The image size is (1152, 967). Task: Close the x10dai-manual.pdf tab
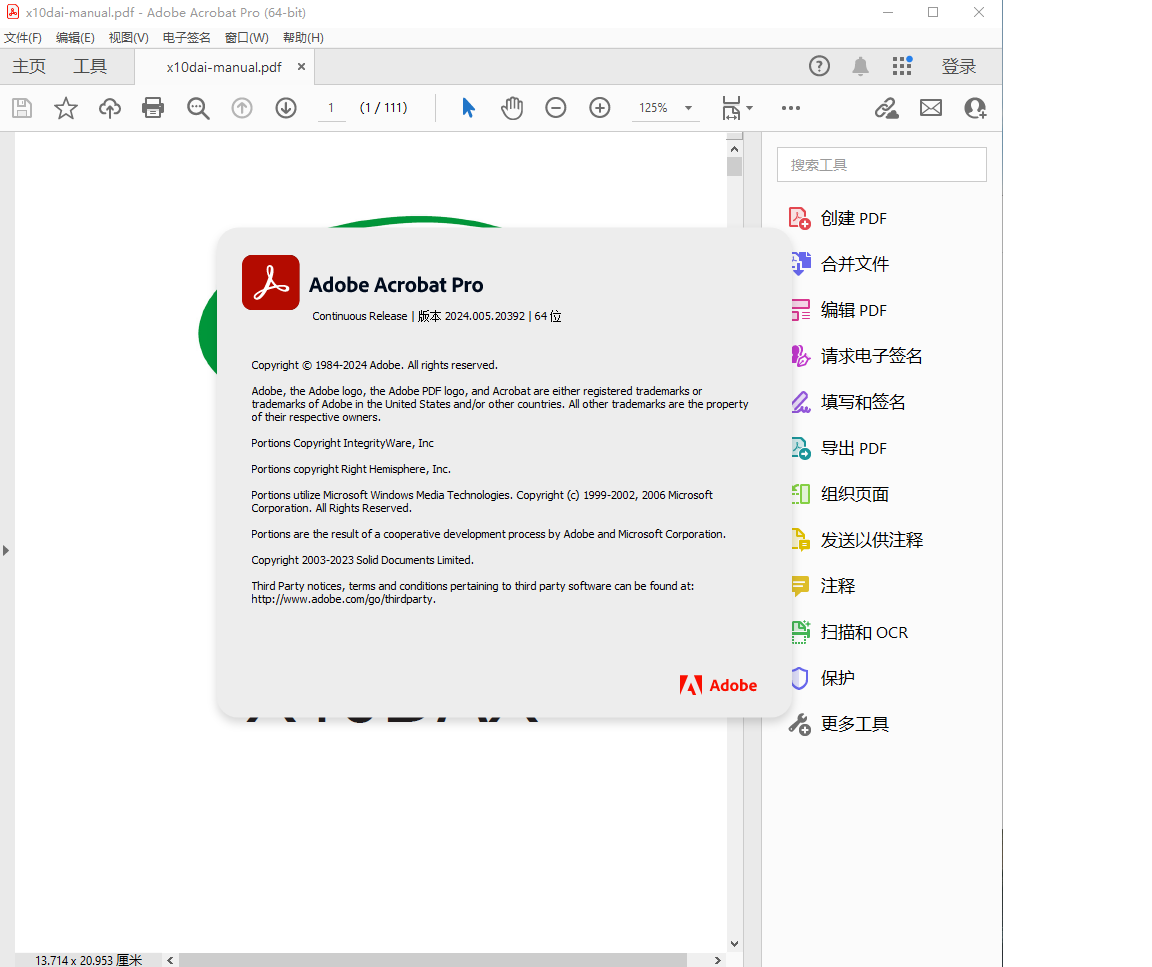click(301, 67)
